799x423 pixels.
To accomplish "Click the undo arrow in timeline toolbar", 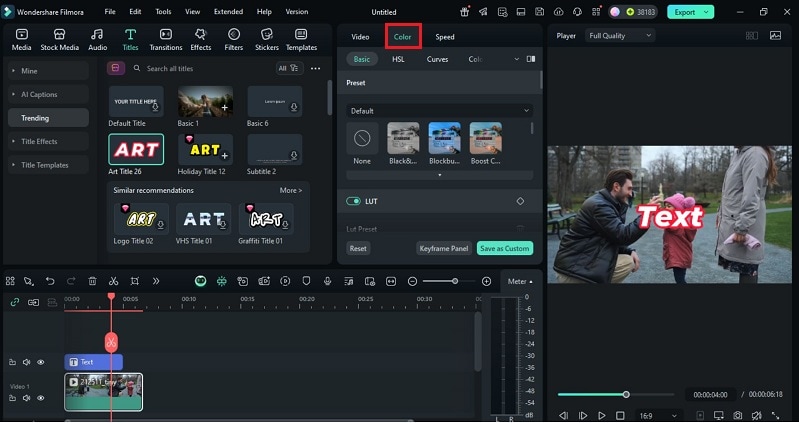I will 50,281.
